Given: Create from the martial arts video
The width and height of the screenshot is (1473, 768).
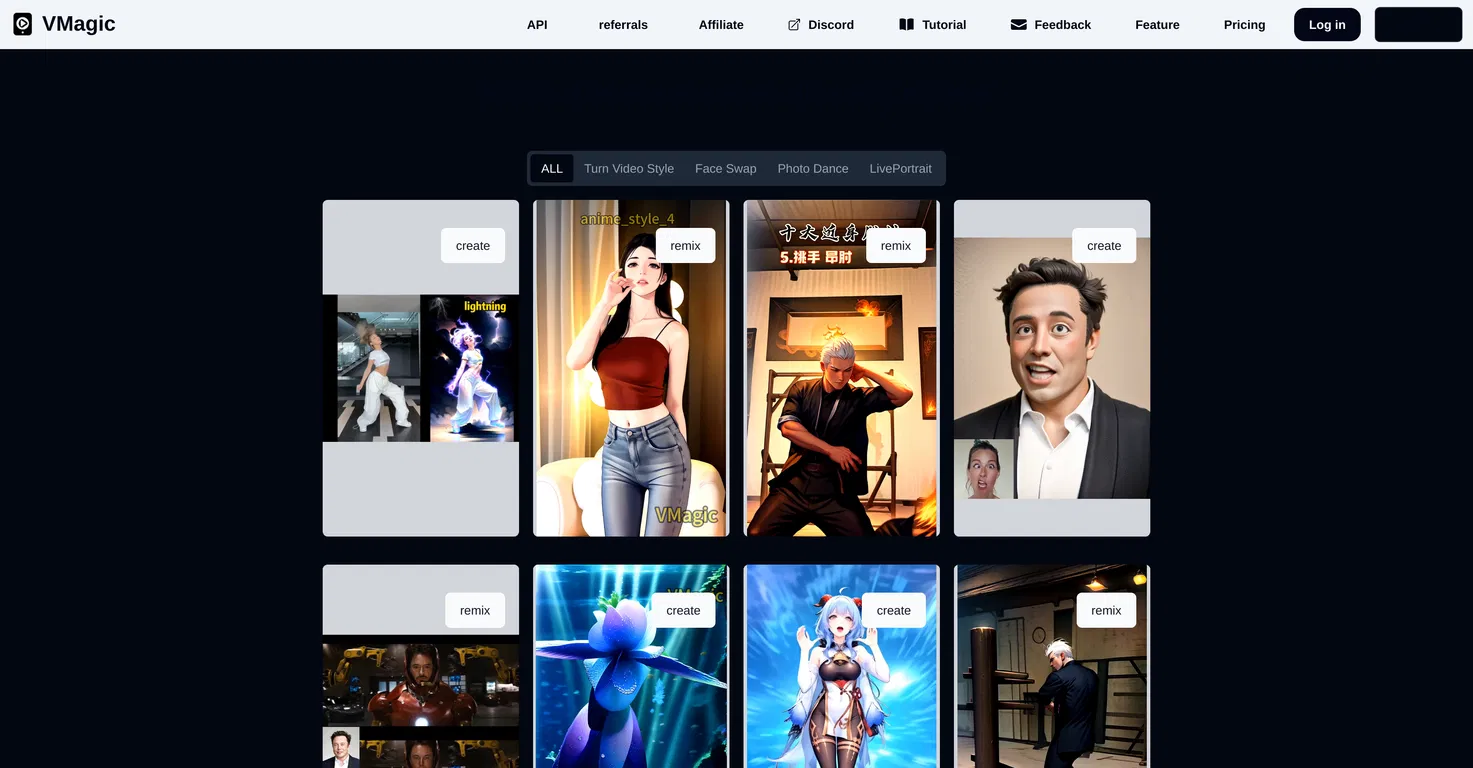Looking at the screenshot, I should [x=896, y=245].
